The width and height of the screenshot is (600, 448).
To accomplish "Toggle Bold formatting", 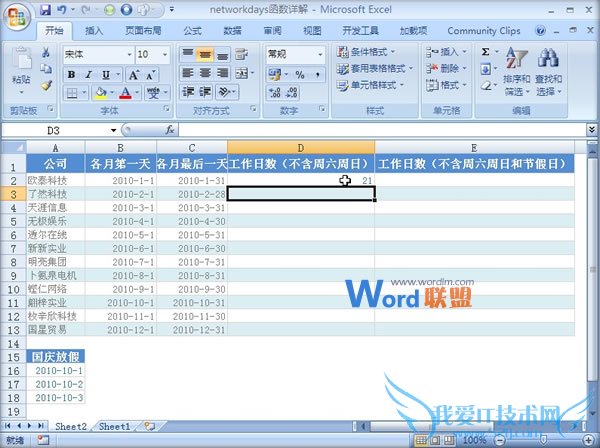I will [x=71, y=75].
